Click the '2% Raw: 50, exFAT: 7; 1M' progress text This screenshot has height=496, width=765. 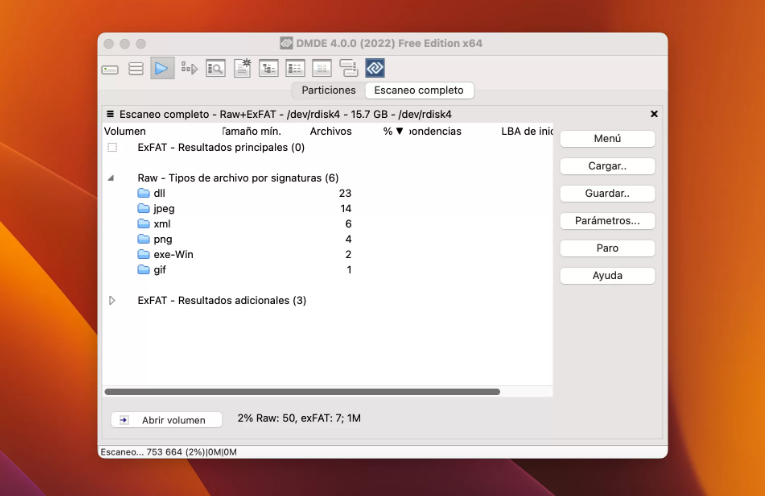tap(299, 418)
